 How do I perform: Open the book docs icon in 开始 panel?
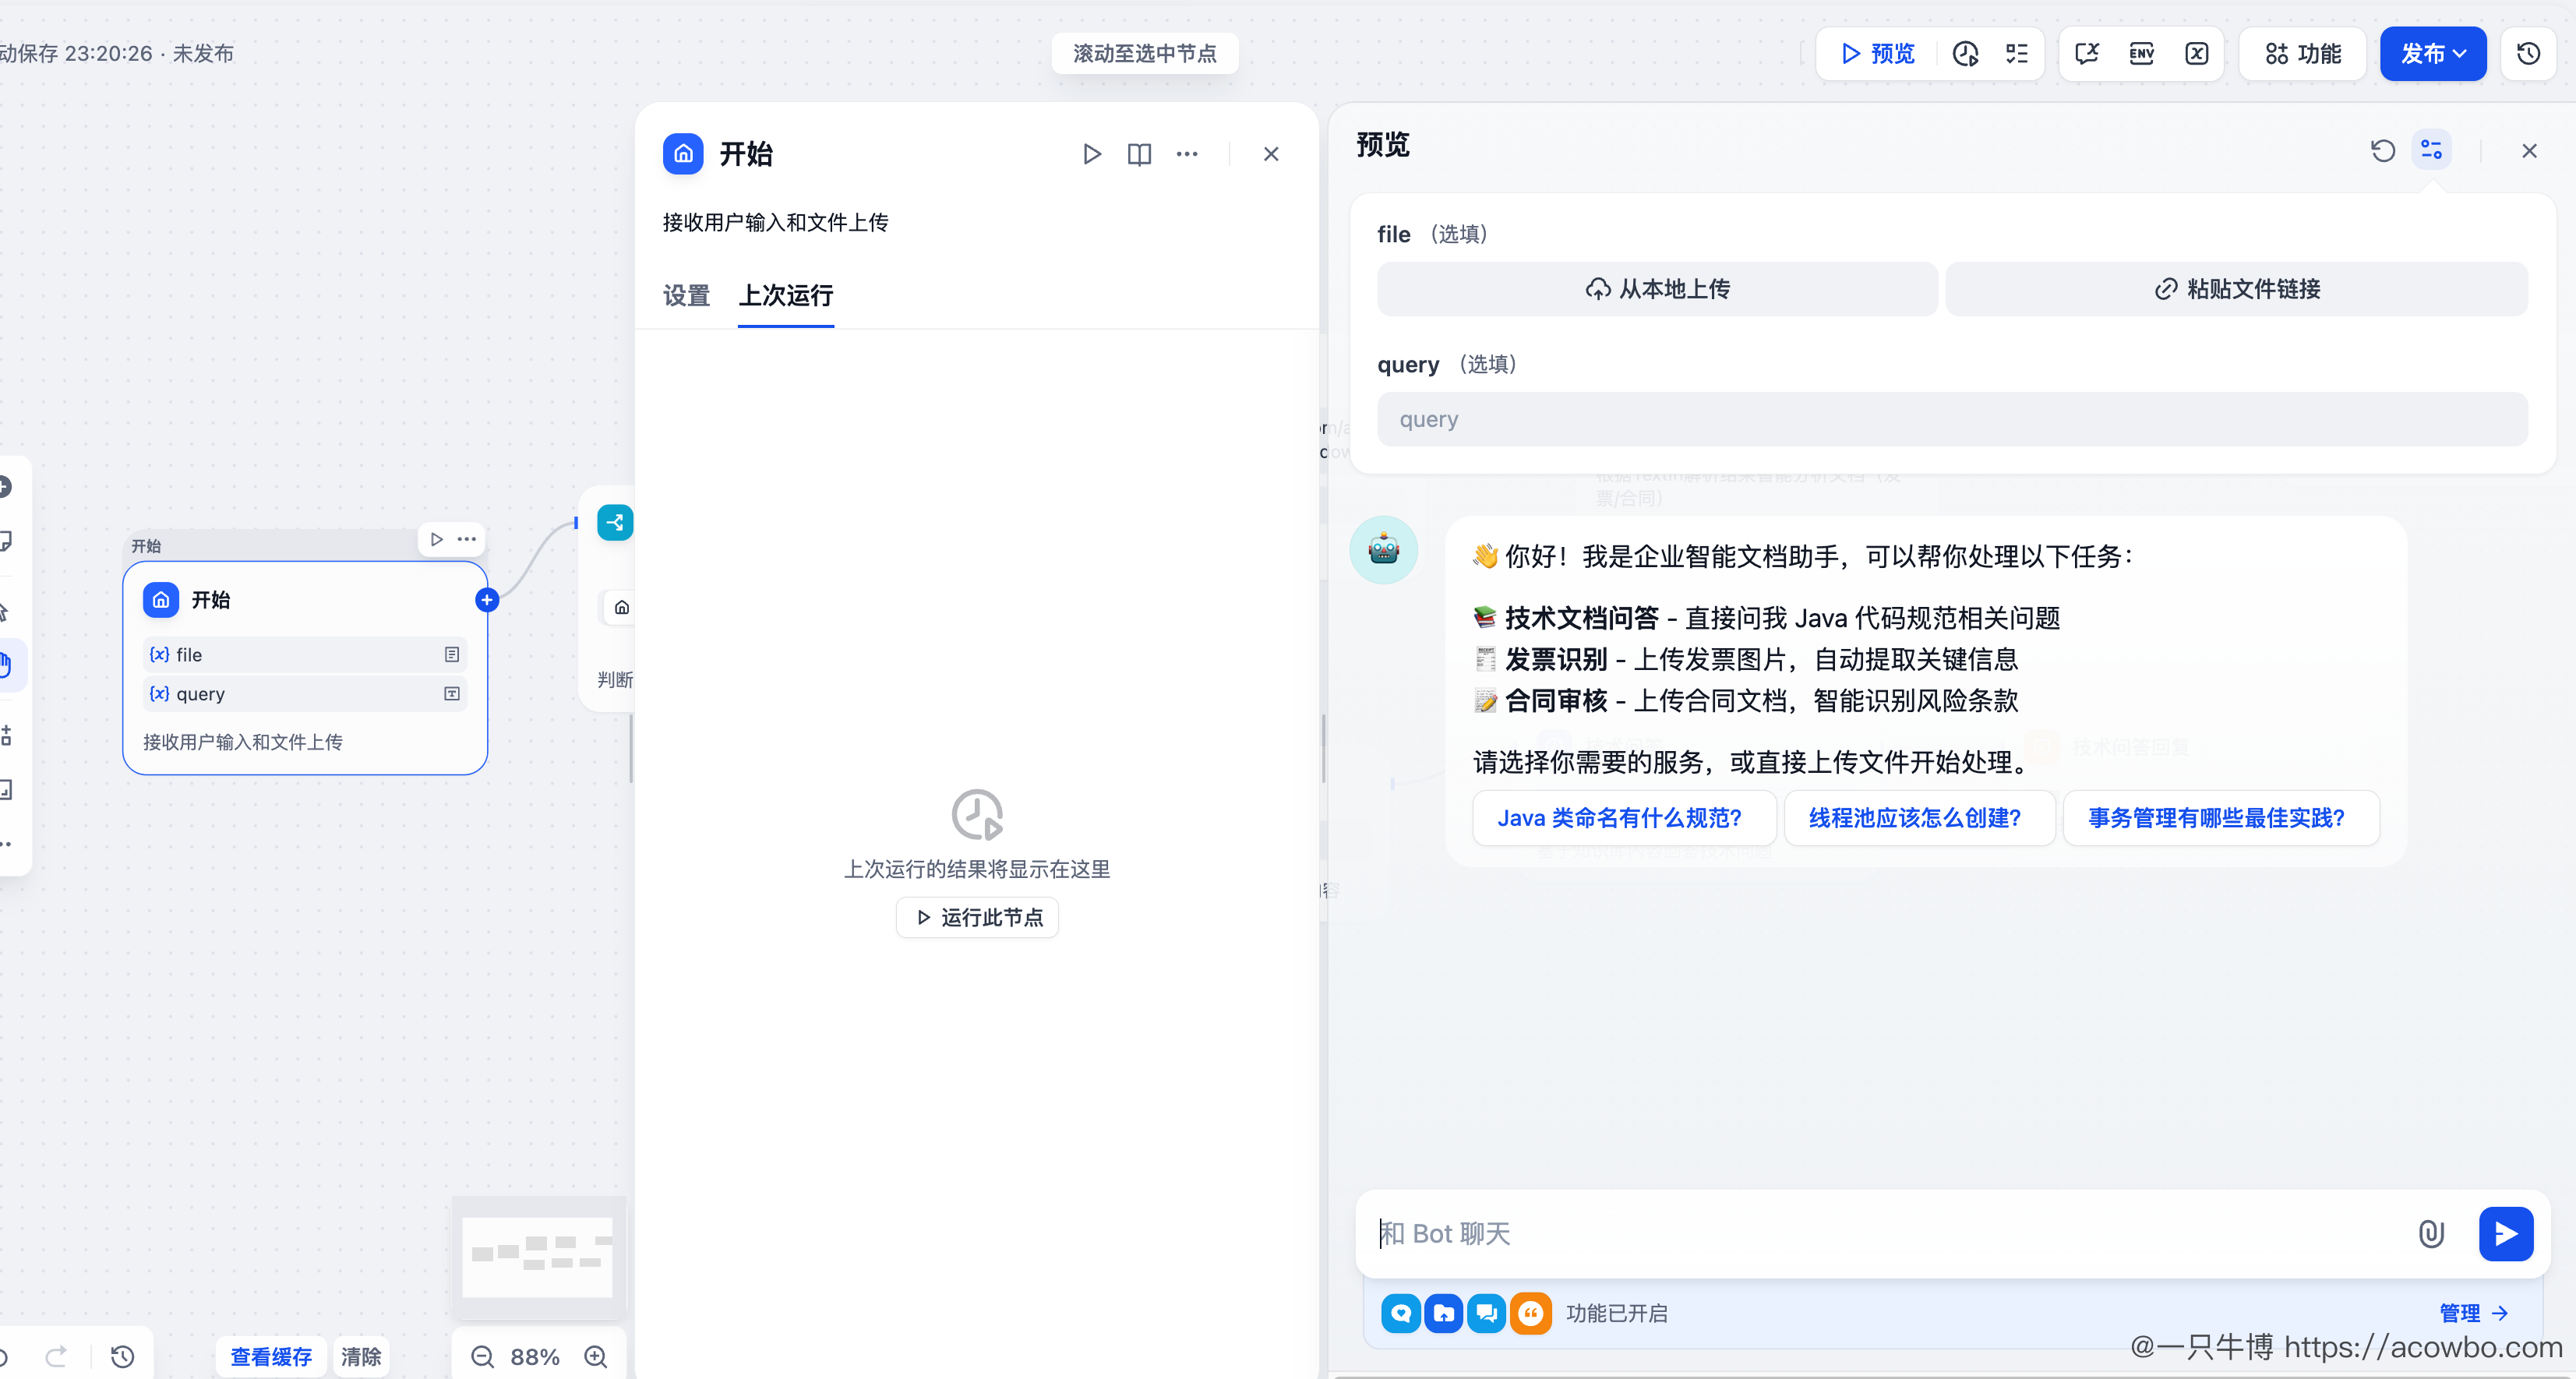[x=1139, y=154]
